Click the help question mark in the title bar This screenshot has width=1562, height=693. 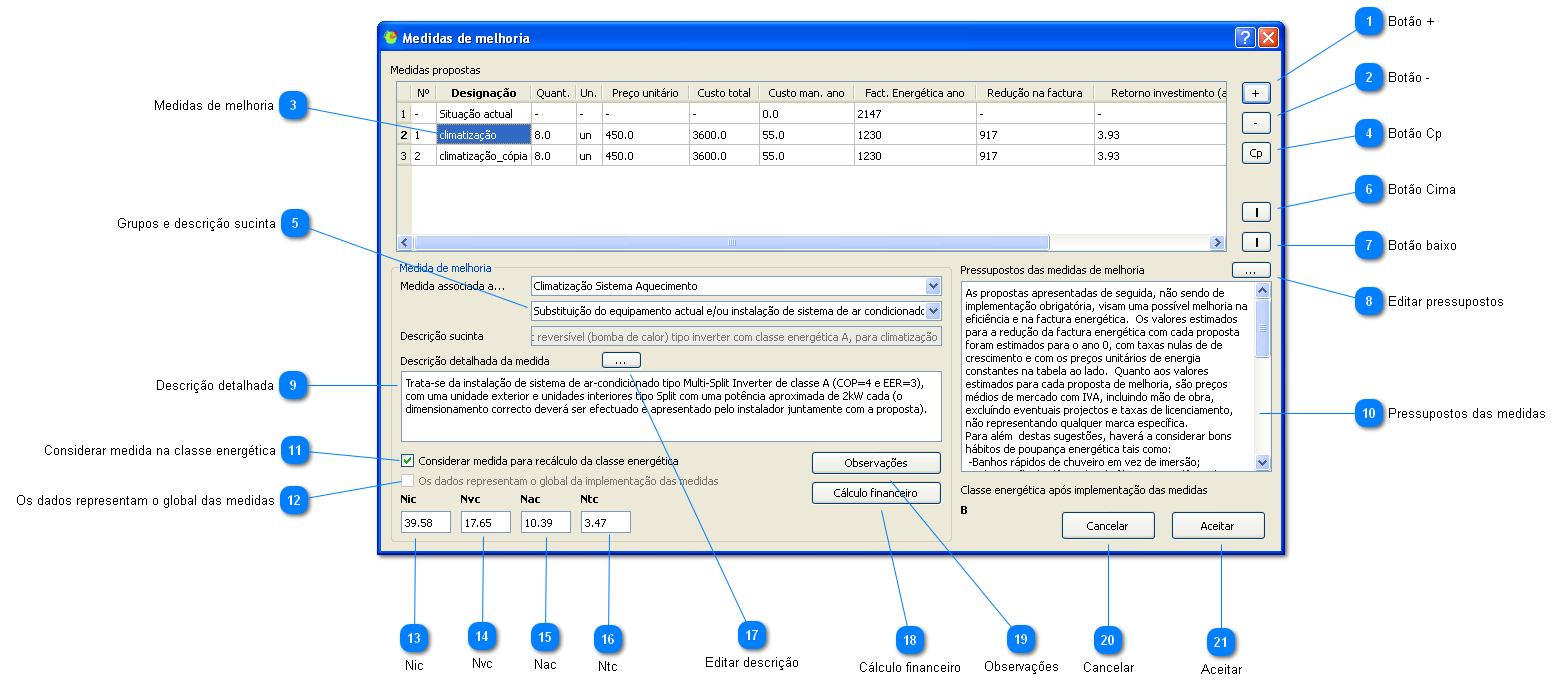click(1244, 38)
